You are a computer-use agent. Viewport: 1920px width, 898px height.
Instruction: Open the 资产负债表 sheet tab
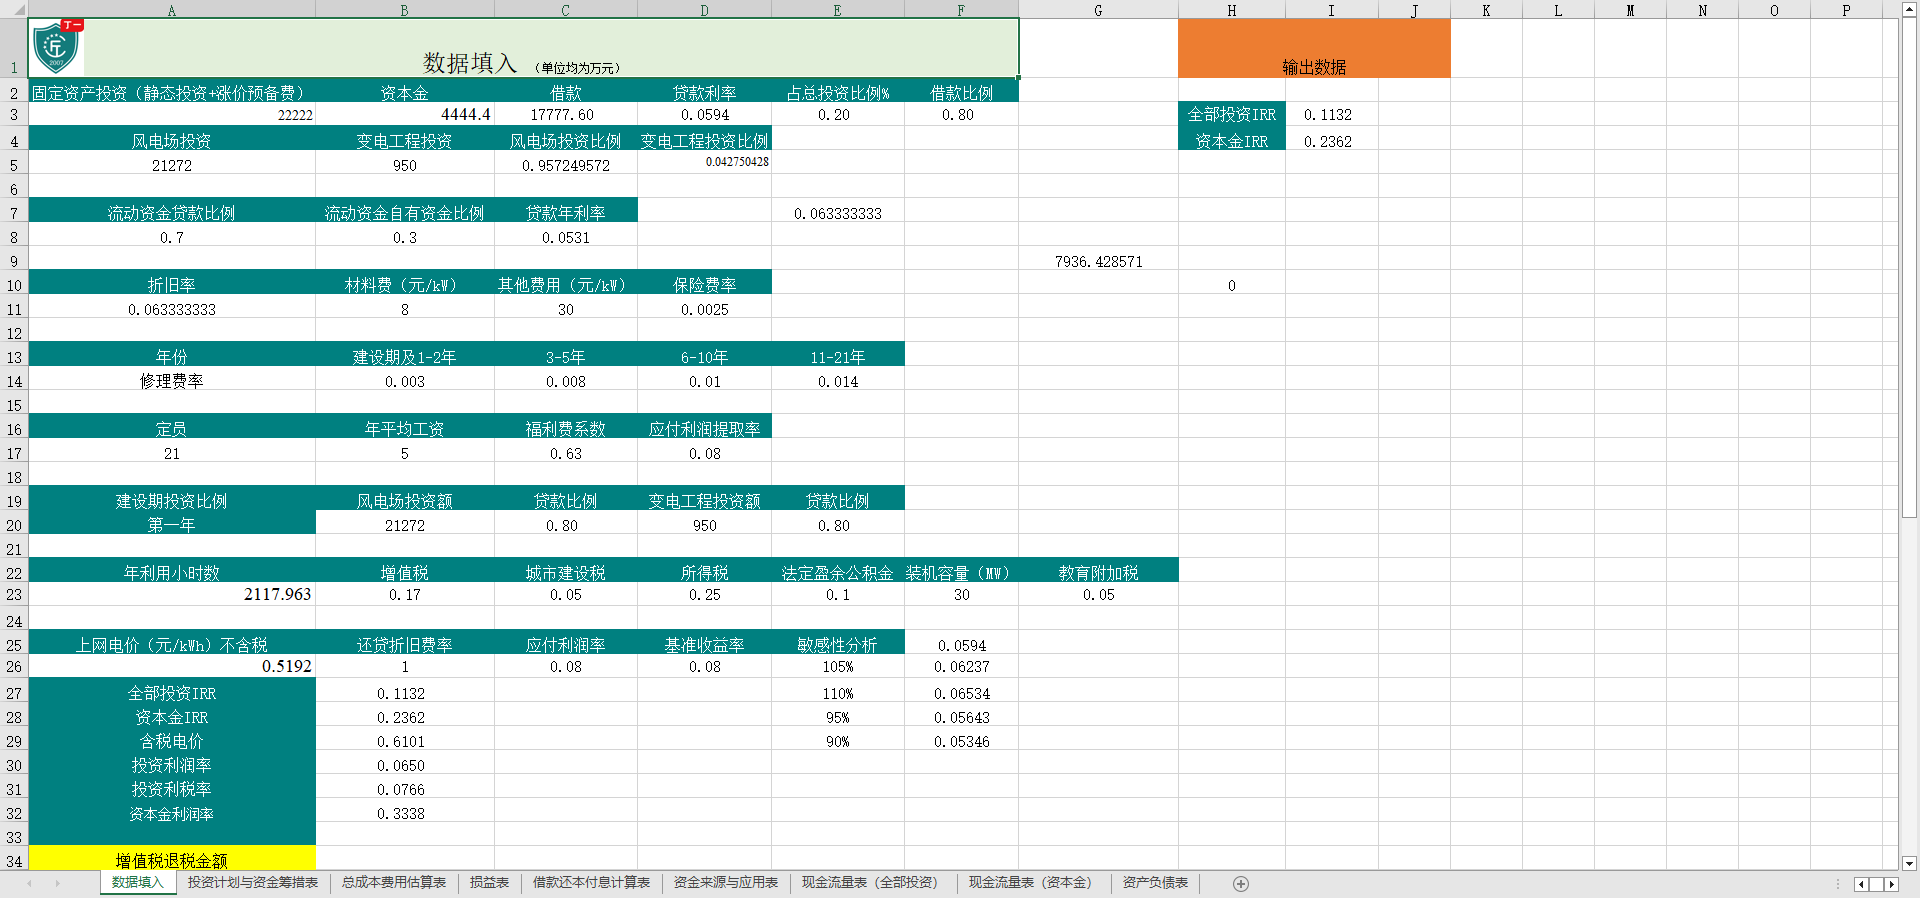coord(1155,882)
